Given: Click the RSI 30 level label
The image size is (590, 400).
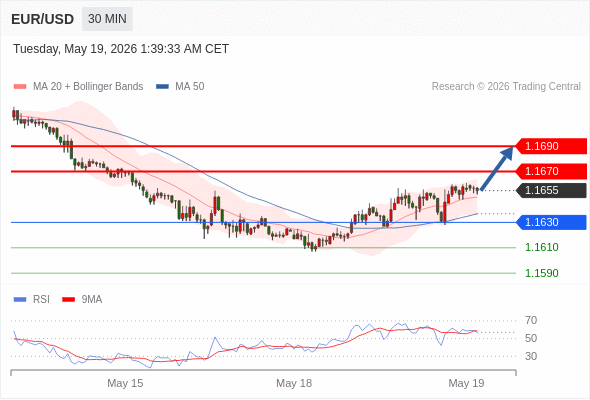Looking at the screenshot, I should [531, 356].
